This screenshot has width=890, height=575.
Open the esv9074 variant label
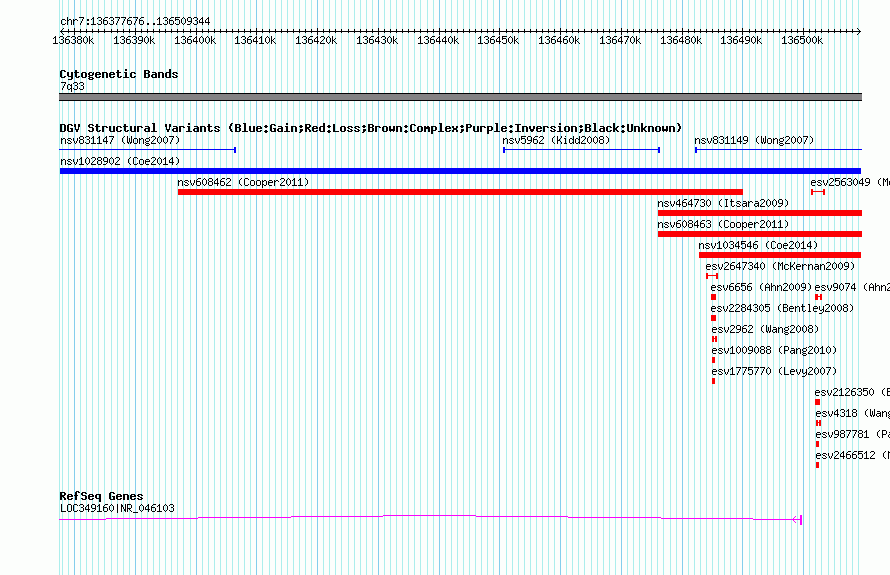click(x=852, y=287)
